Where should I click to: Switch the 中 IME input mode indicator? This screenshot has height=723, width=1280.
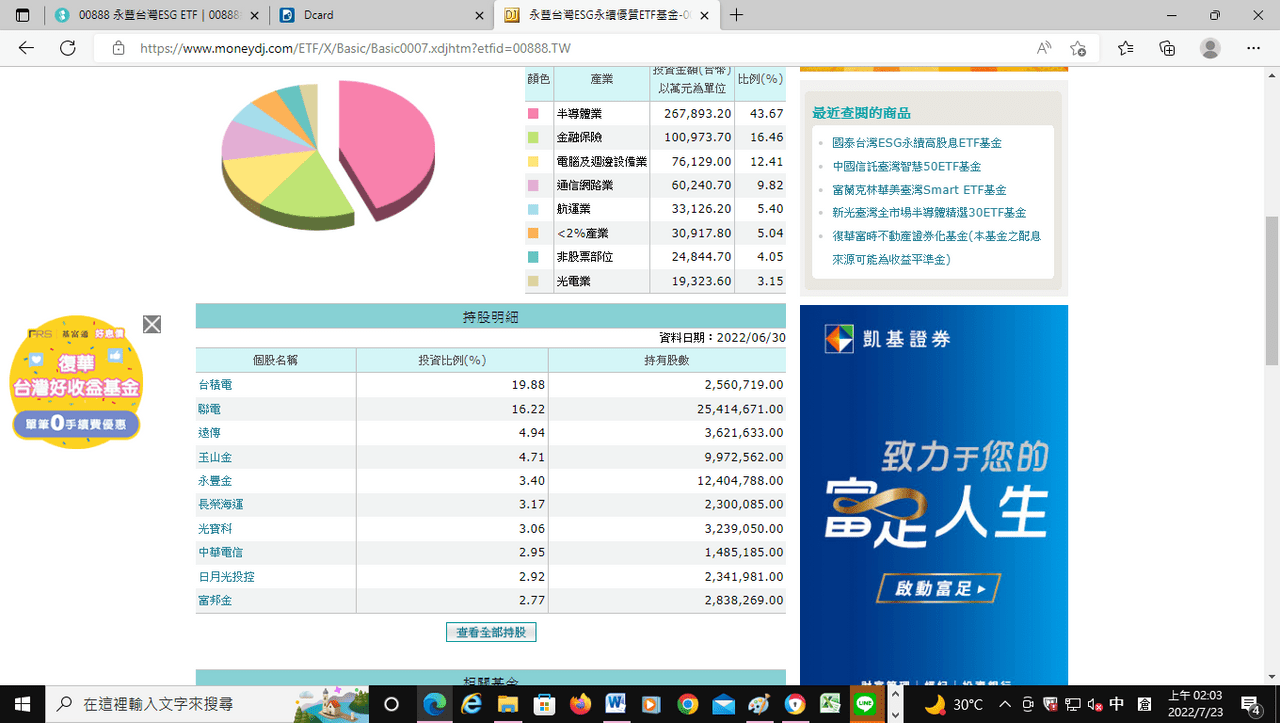click(x=1117, y=704)
